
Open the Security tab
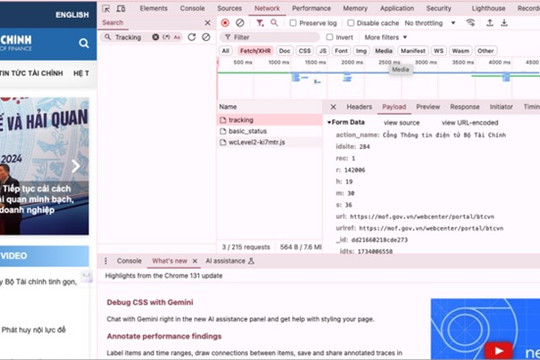(439, 8)
